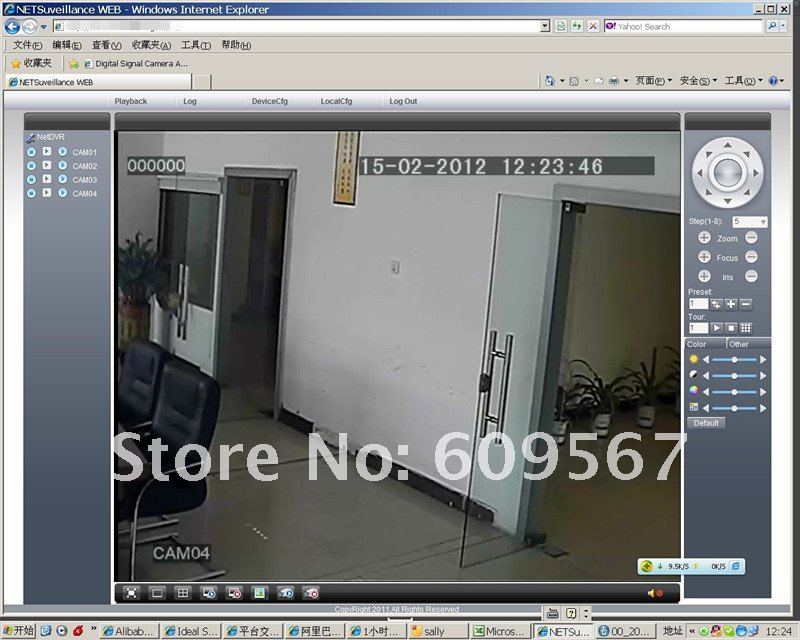800x640 pixels.
Task: Click the Default color button
Action: tap(706, 423)
